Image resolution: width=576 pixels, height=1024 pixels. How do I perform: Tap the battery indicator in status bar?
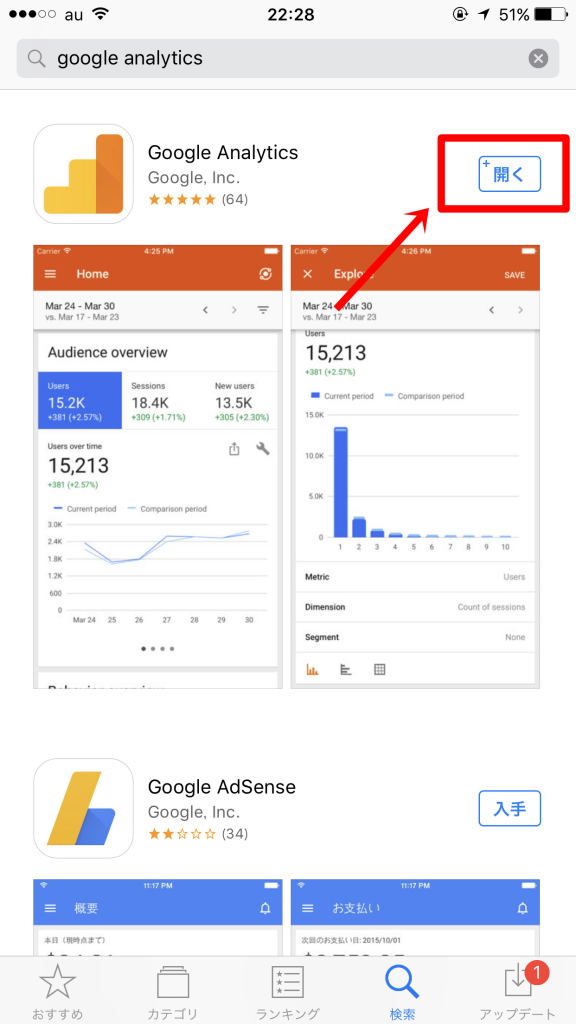coord(551,14)
